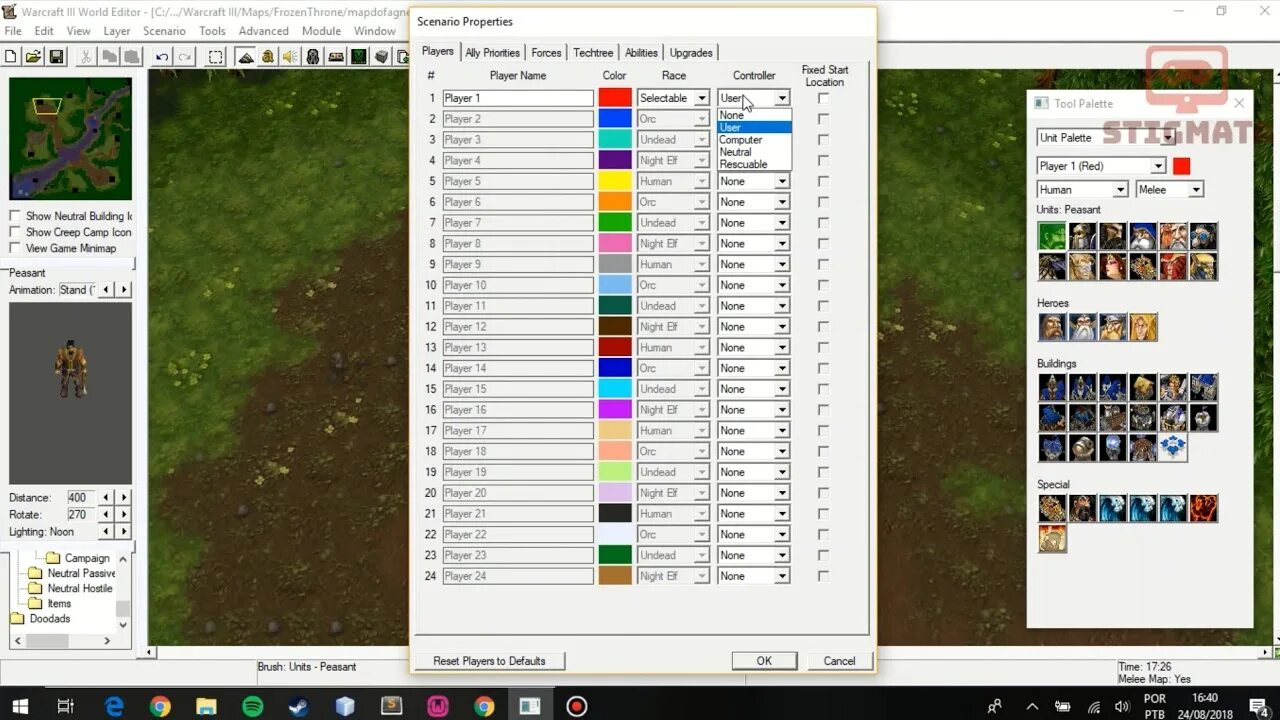Toggle View Game Minimap checkbox

coord(15,248)
